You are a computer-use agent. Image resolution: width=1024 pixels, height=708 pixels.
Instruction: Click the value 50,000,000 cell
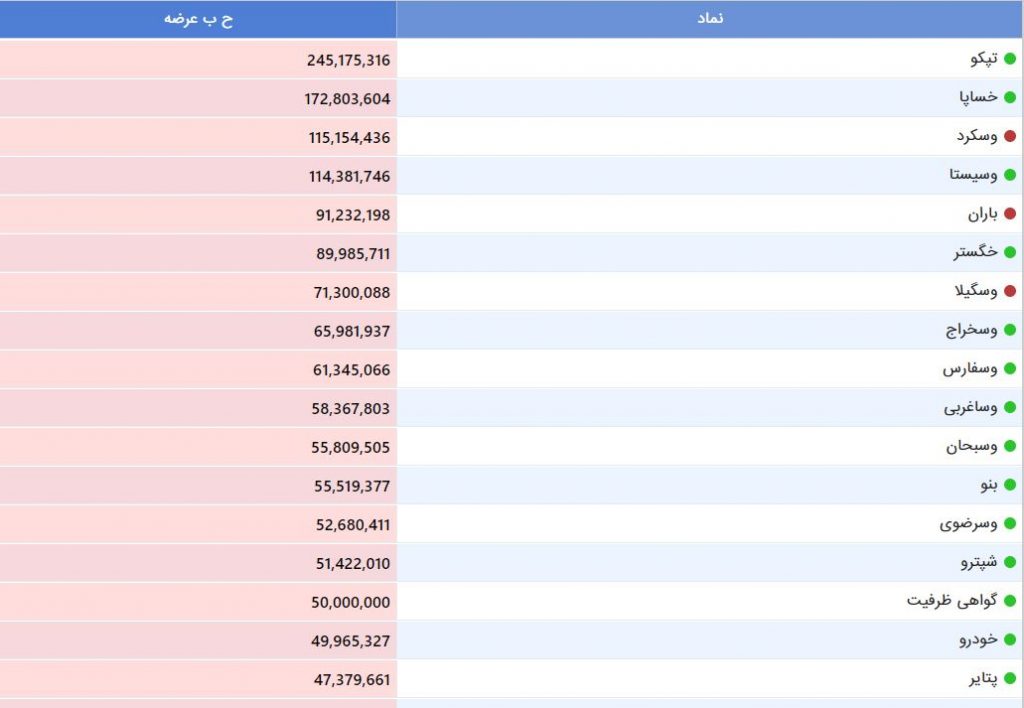(x=198, y=602)
